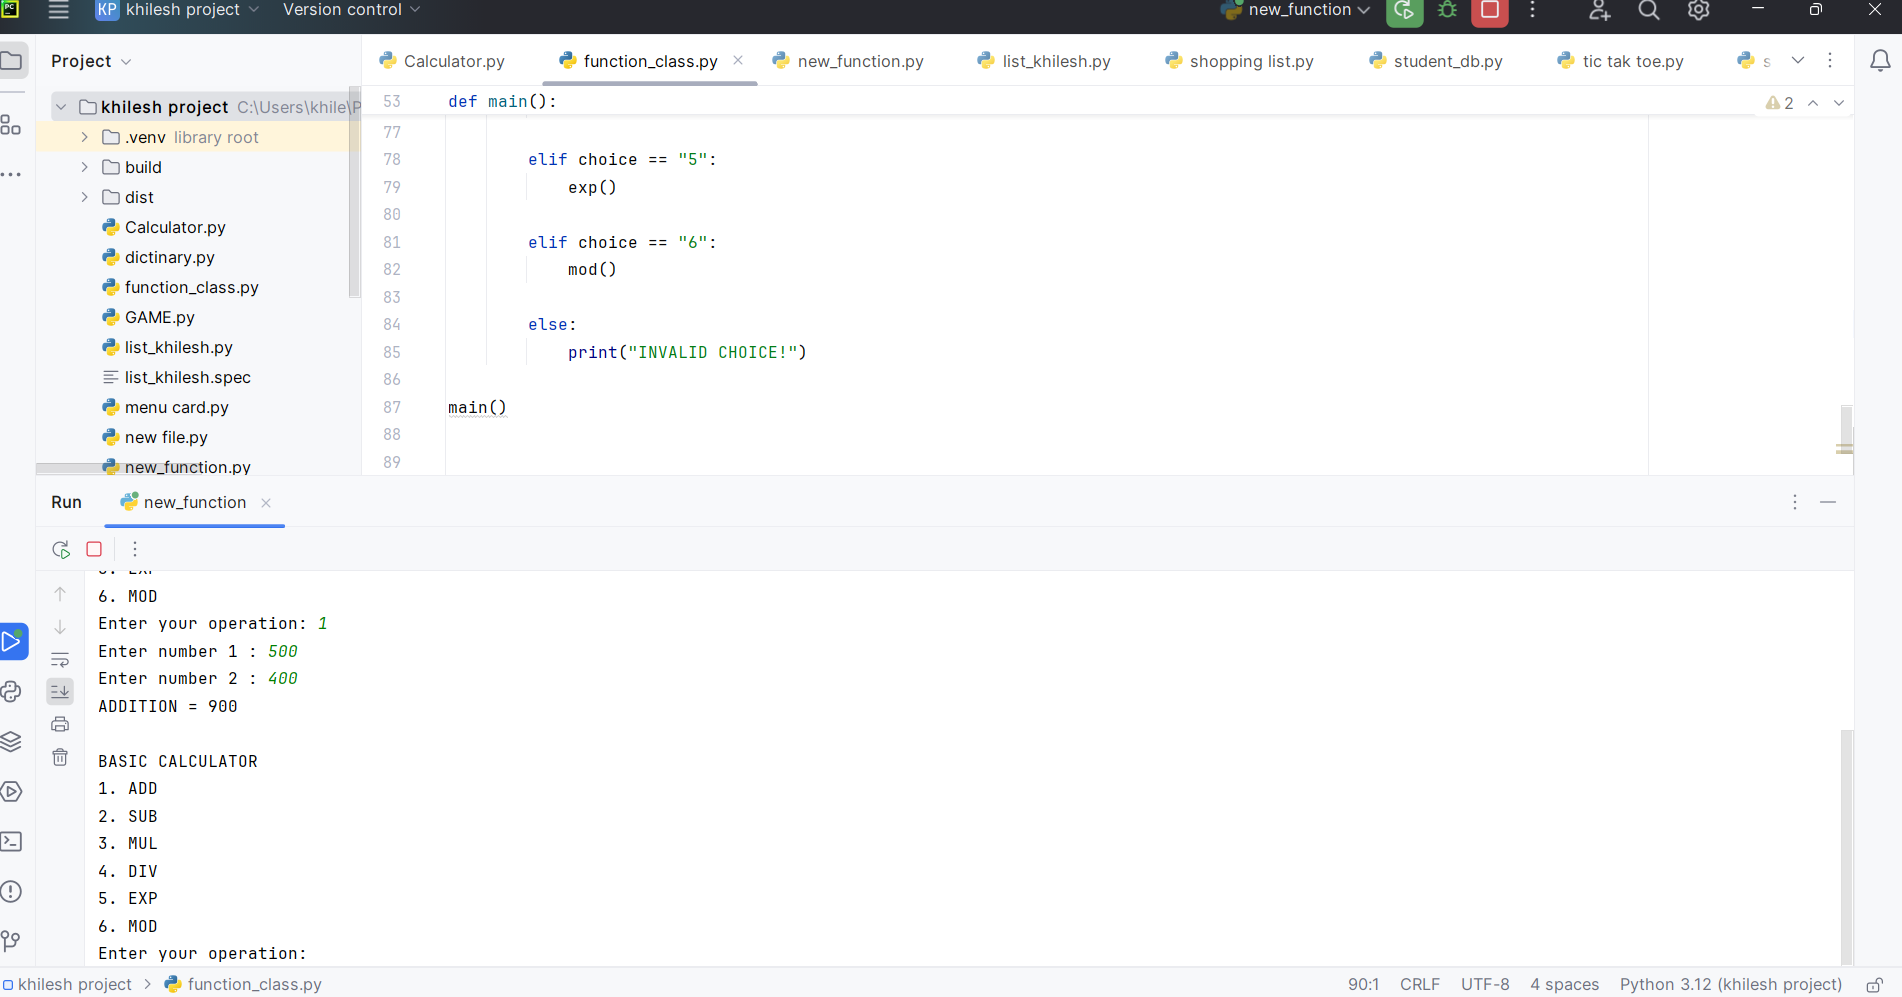The height and width of the screenshot is (997, 1902).
Task: Open the Project tool window folder icon
Action: 12,61
